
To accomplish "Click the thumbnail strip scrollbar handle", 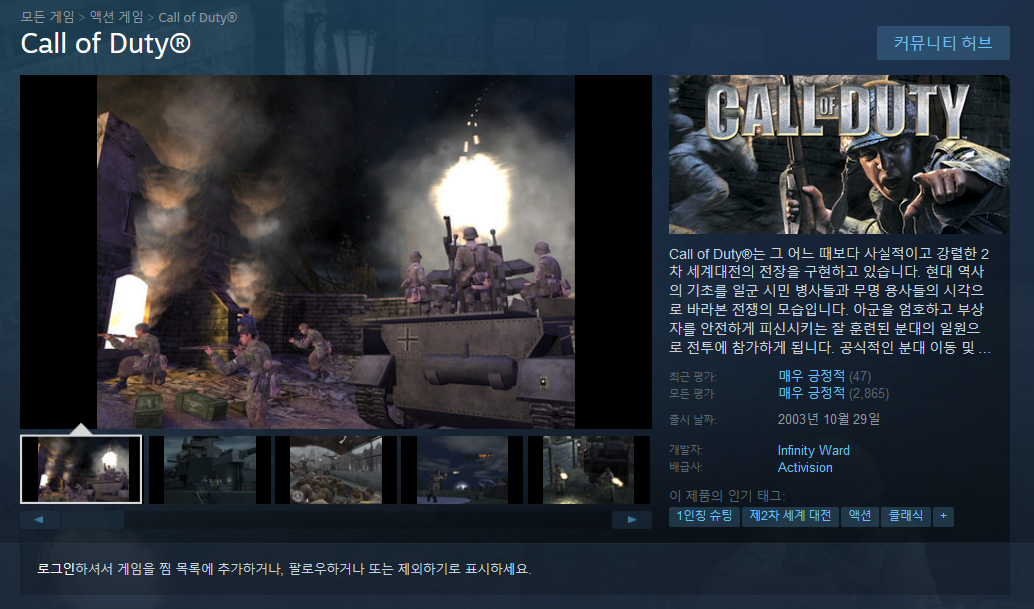I will (92, 519).
